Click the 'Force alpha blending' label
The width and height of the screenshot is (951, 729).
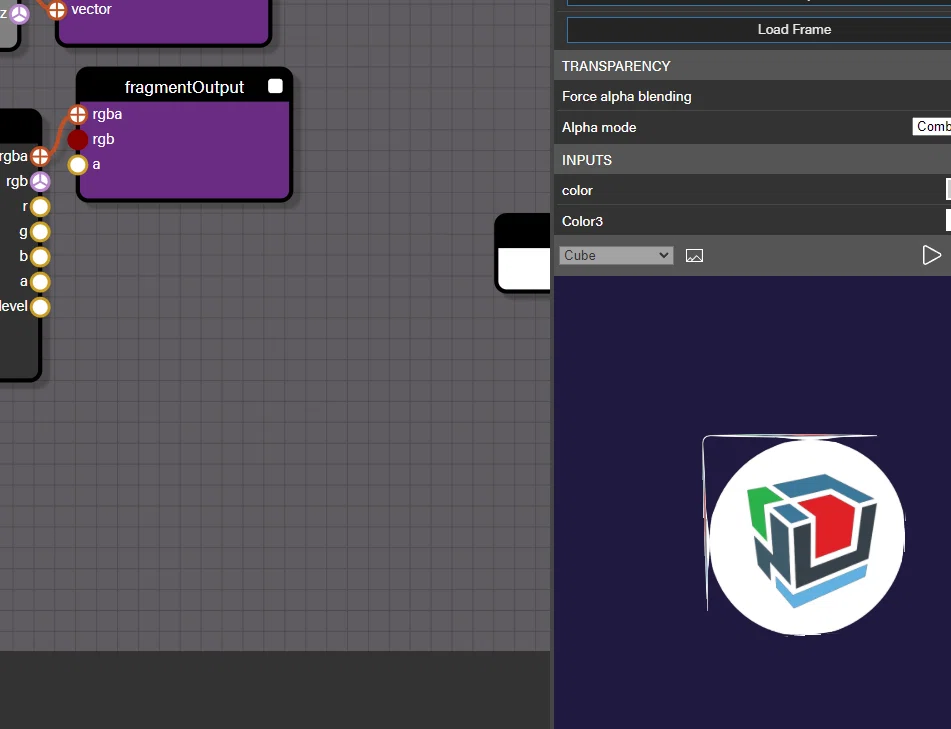click(x=627, y=96)
